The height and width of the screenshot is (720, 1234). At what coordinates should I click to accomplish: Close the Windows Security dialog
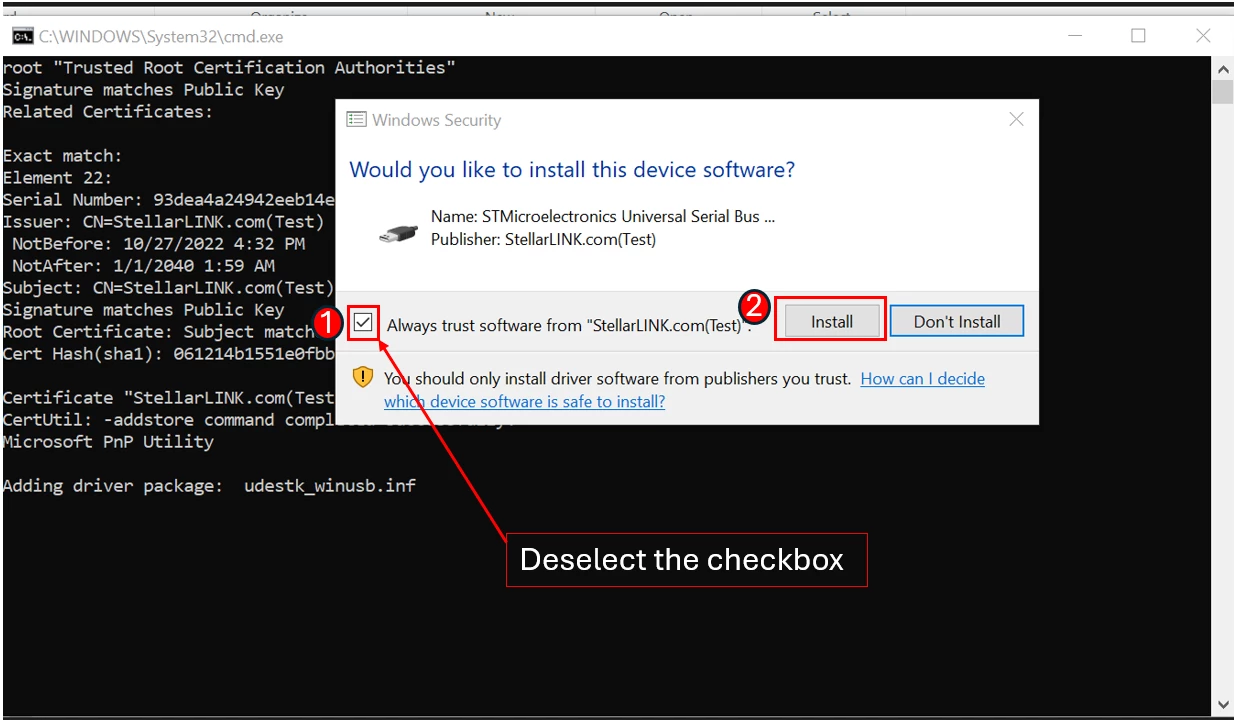pos(1016,120)
